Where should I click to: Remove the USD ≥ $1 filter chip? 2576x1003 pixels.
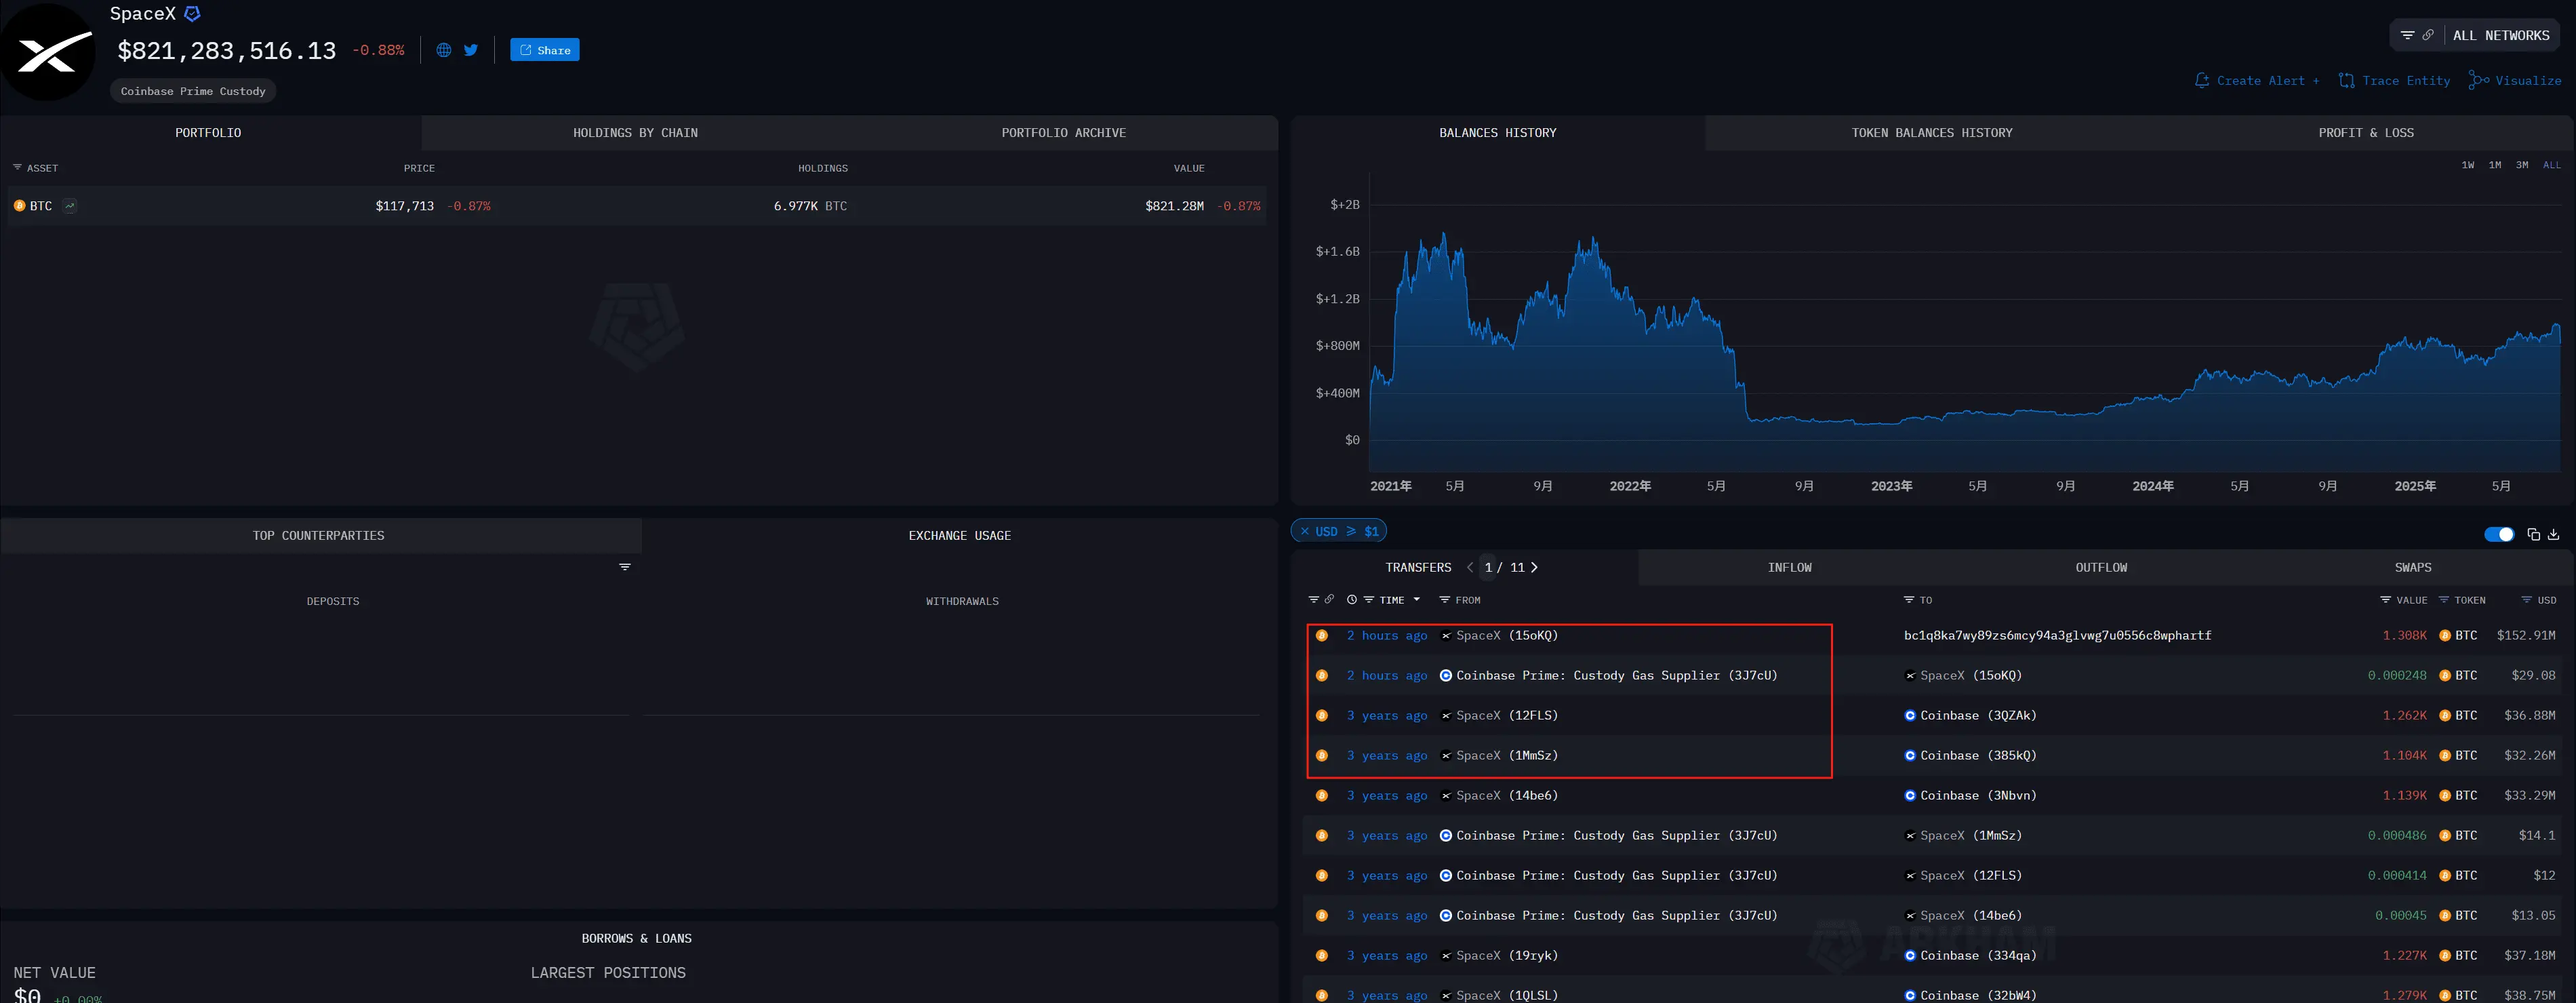(x=1305, y=531)
